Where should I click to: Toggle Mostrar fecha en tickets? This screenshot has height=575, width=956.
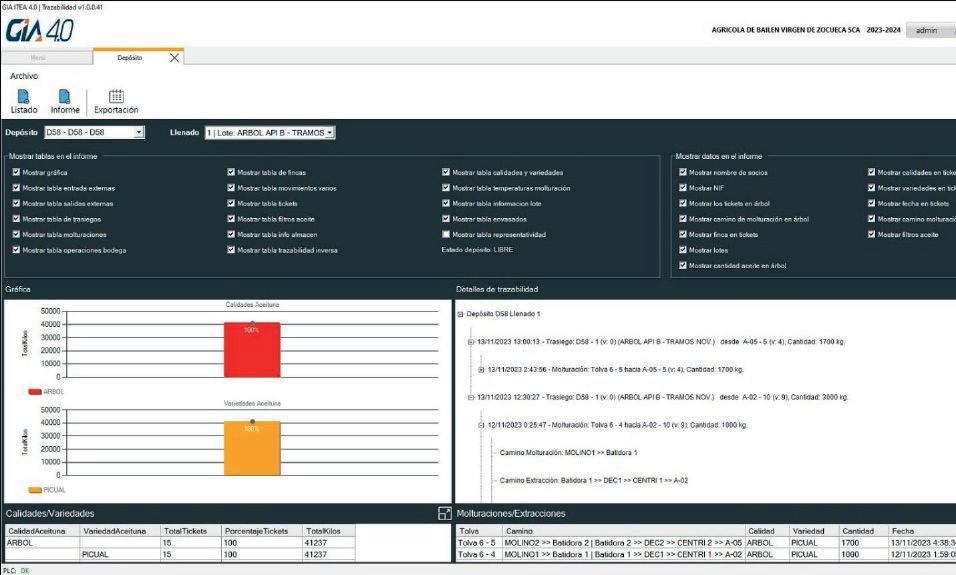[x=871, y=203]
